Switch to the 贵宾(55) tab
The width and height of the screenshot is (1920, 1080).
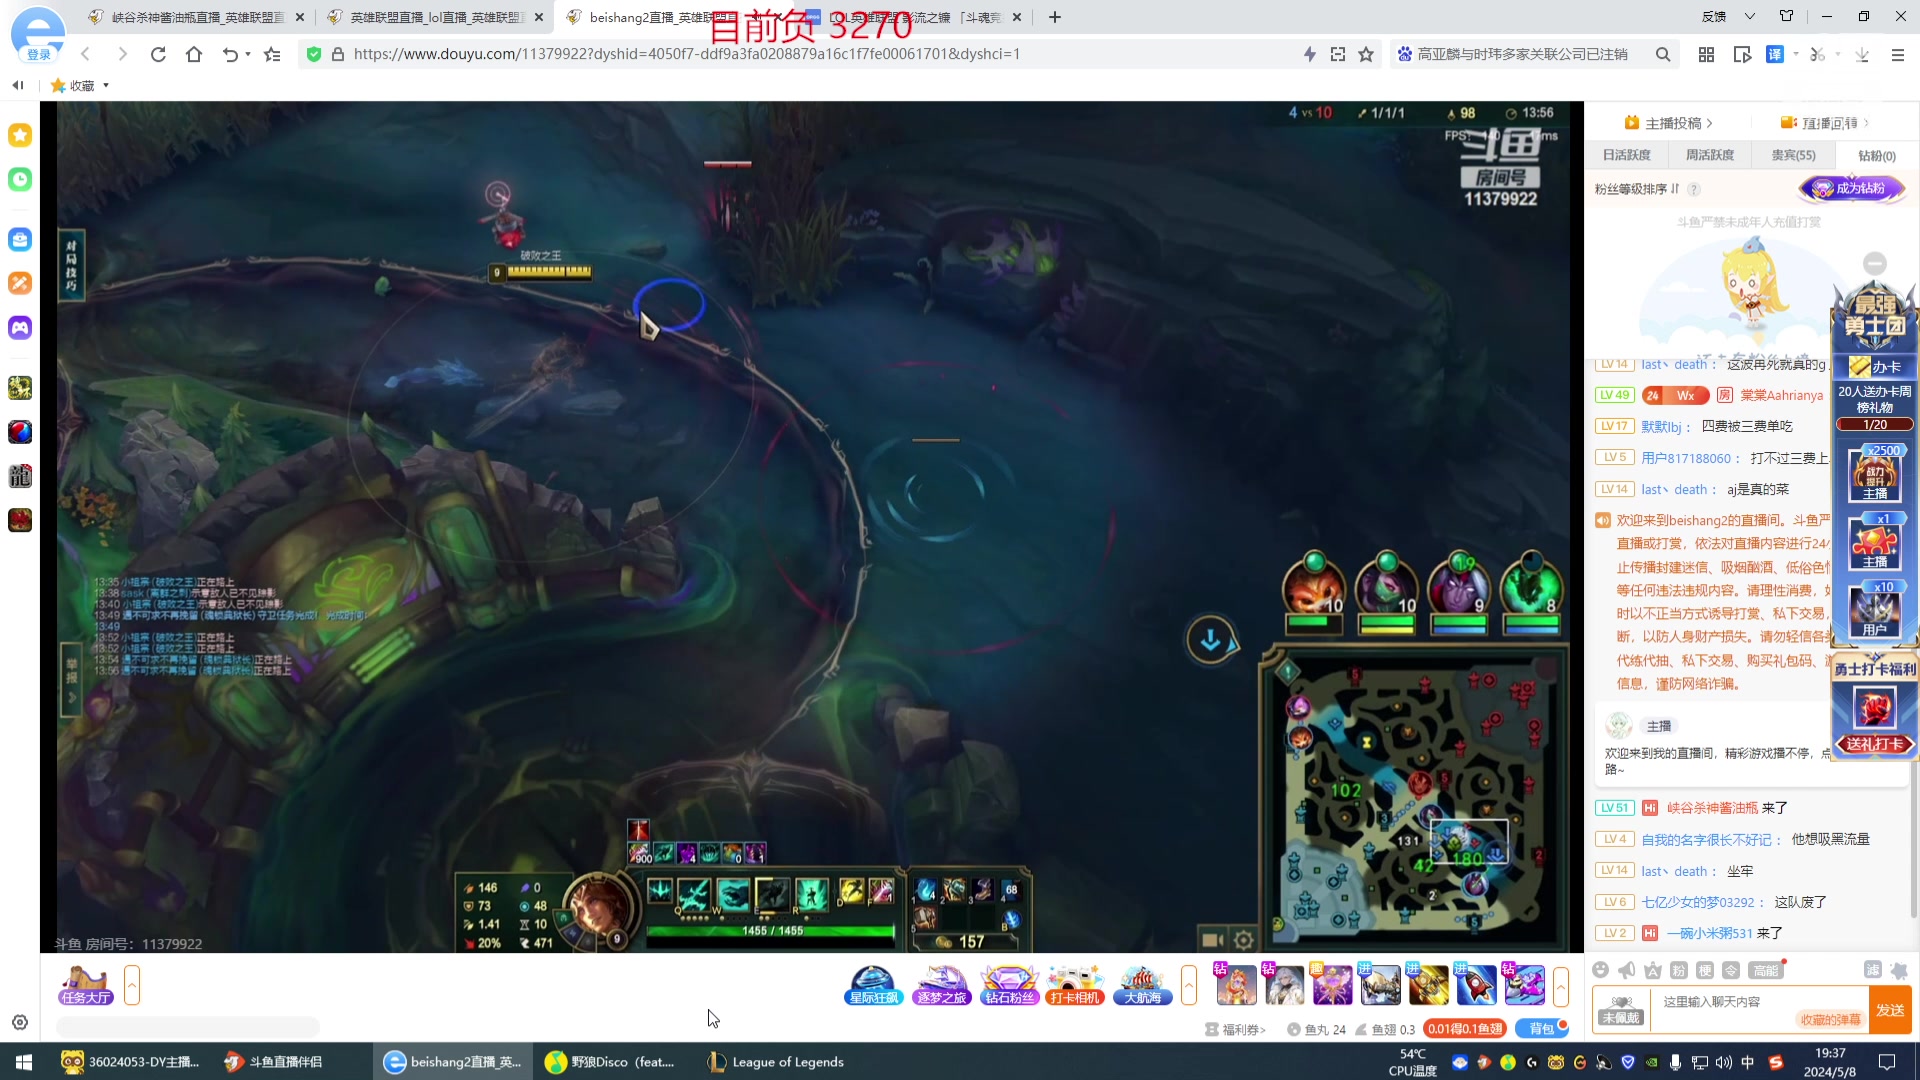tap(1793, 155)
